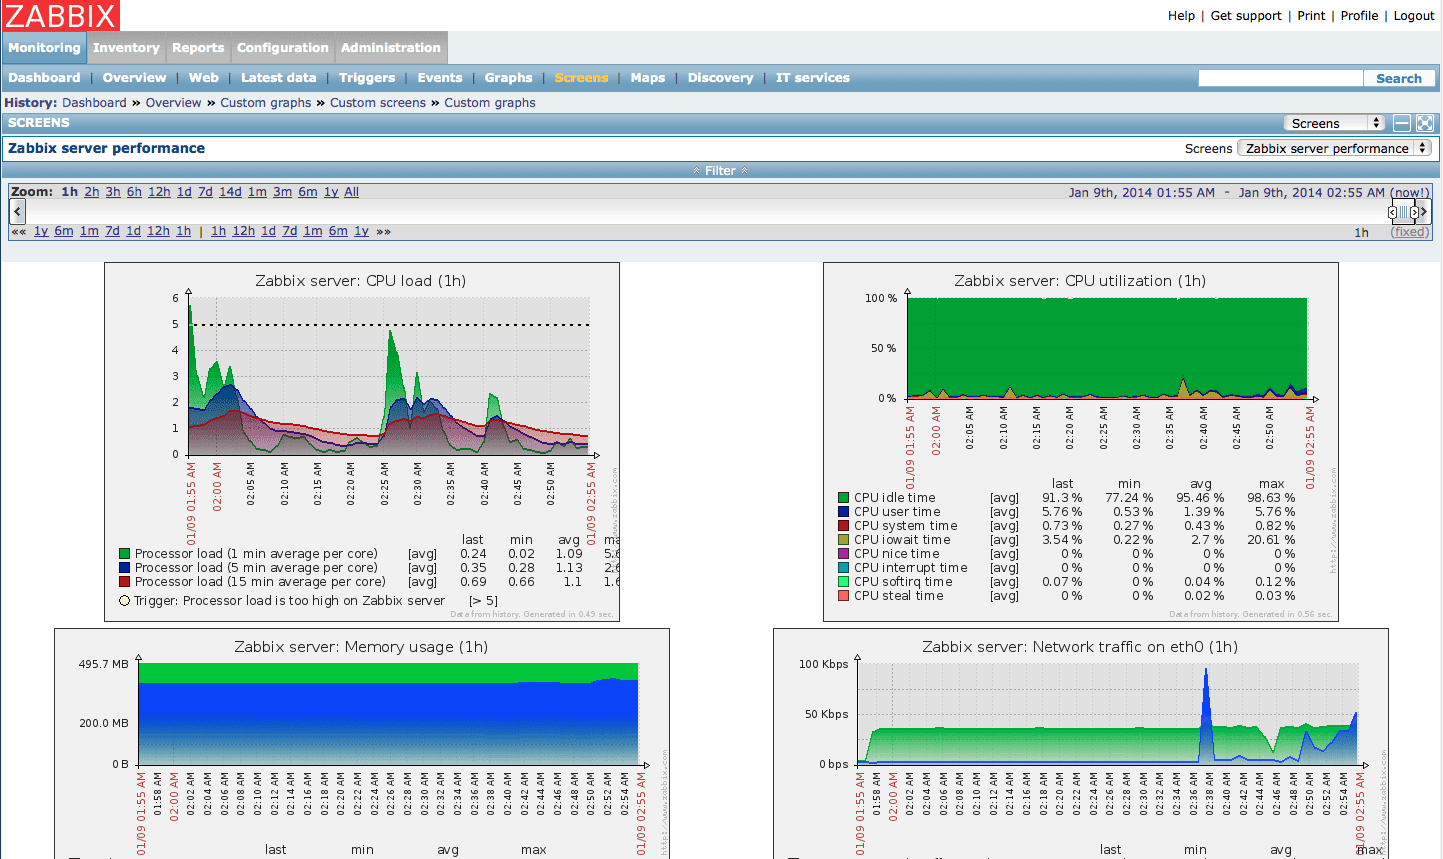Viewport: 1443px width, 859px height.
Task: Open Discovery submenu
Action: [720, 78]
